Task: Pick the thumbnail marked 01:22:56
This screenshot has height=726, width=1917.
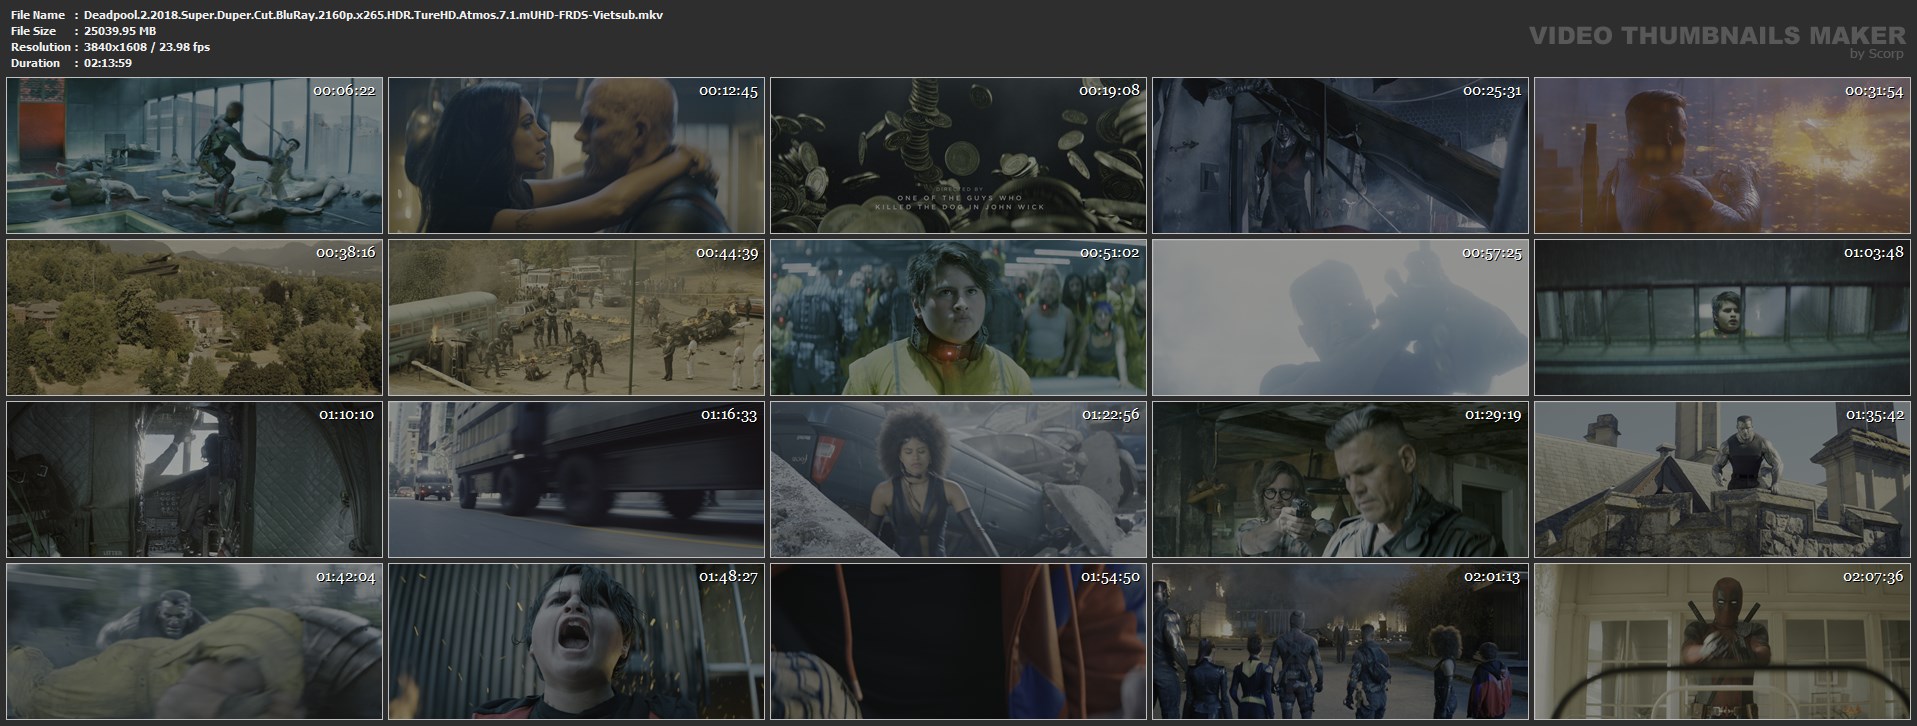Action: [958, 480]
